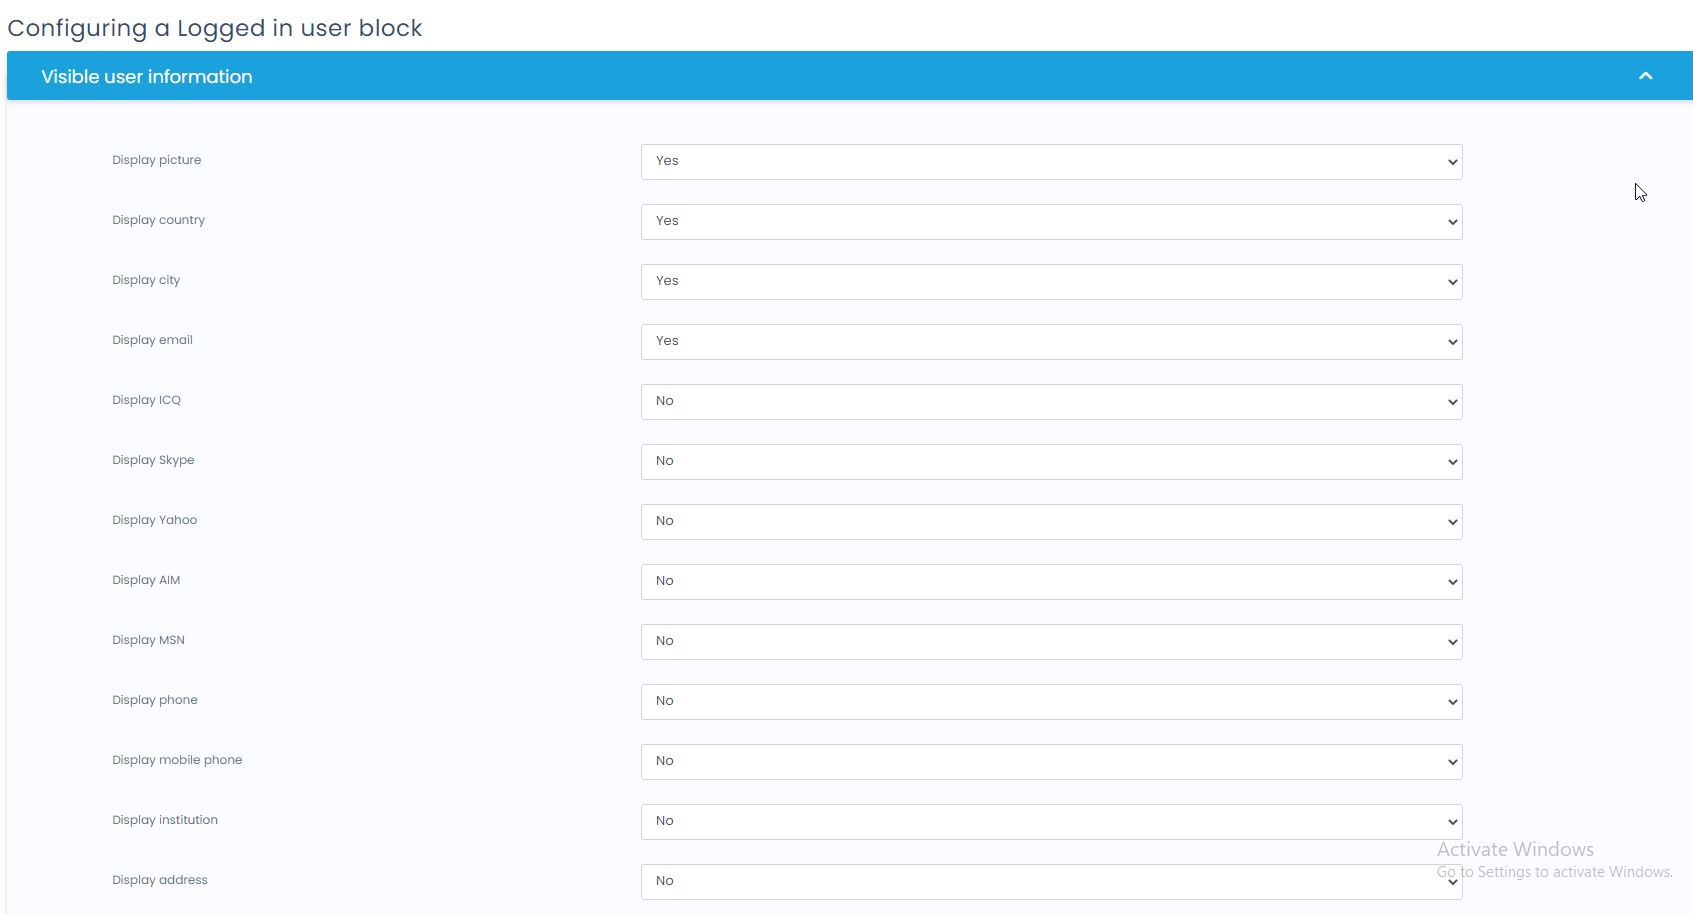Open the Display Yahoo select menu
The image size is (1693, 914).
[1051, 522]
